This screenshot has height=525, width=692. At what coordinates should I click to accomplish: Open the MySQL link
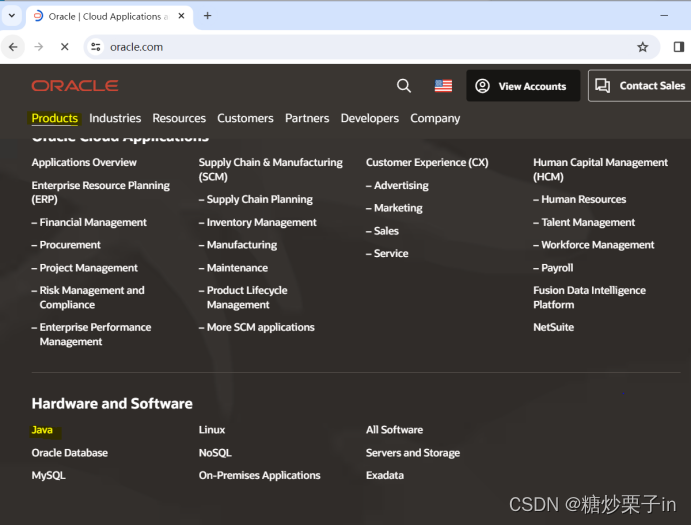[x=49, y=475]
